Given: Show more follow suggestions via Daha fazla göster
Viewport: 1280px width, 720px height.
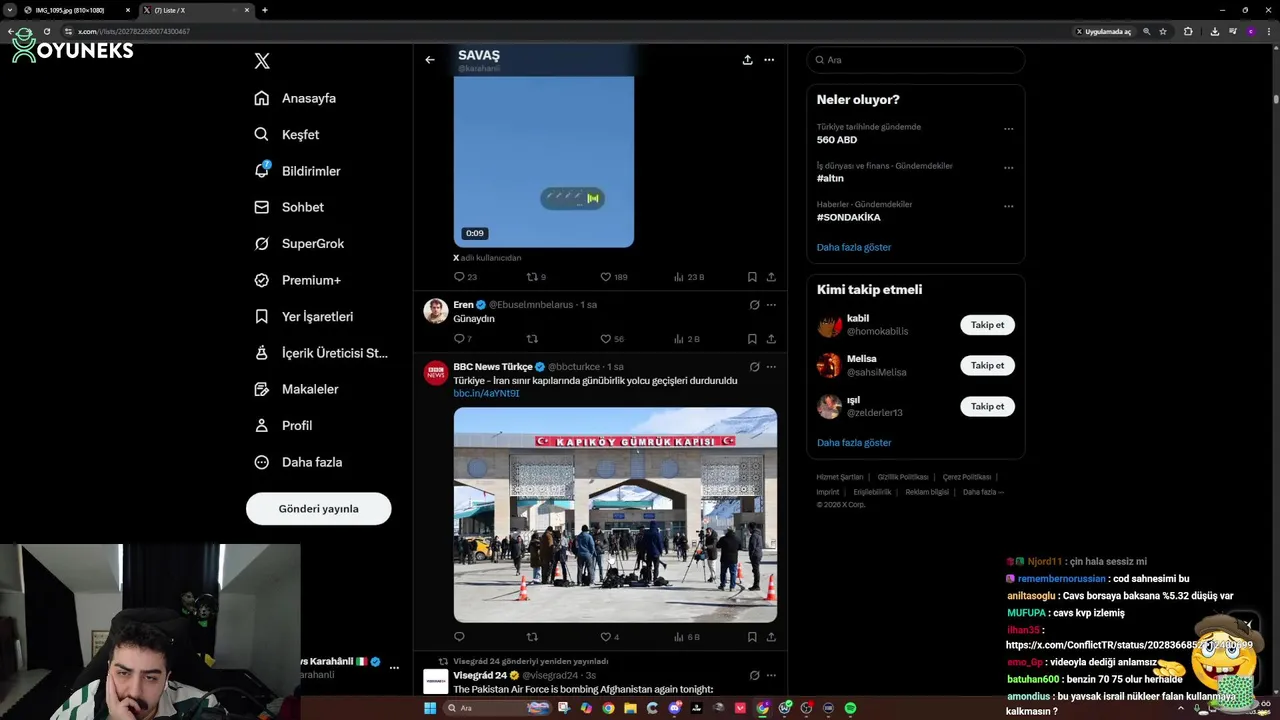Looking at the screenshot, I should (x=854, y=442).
